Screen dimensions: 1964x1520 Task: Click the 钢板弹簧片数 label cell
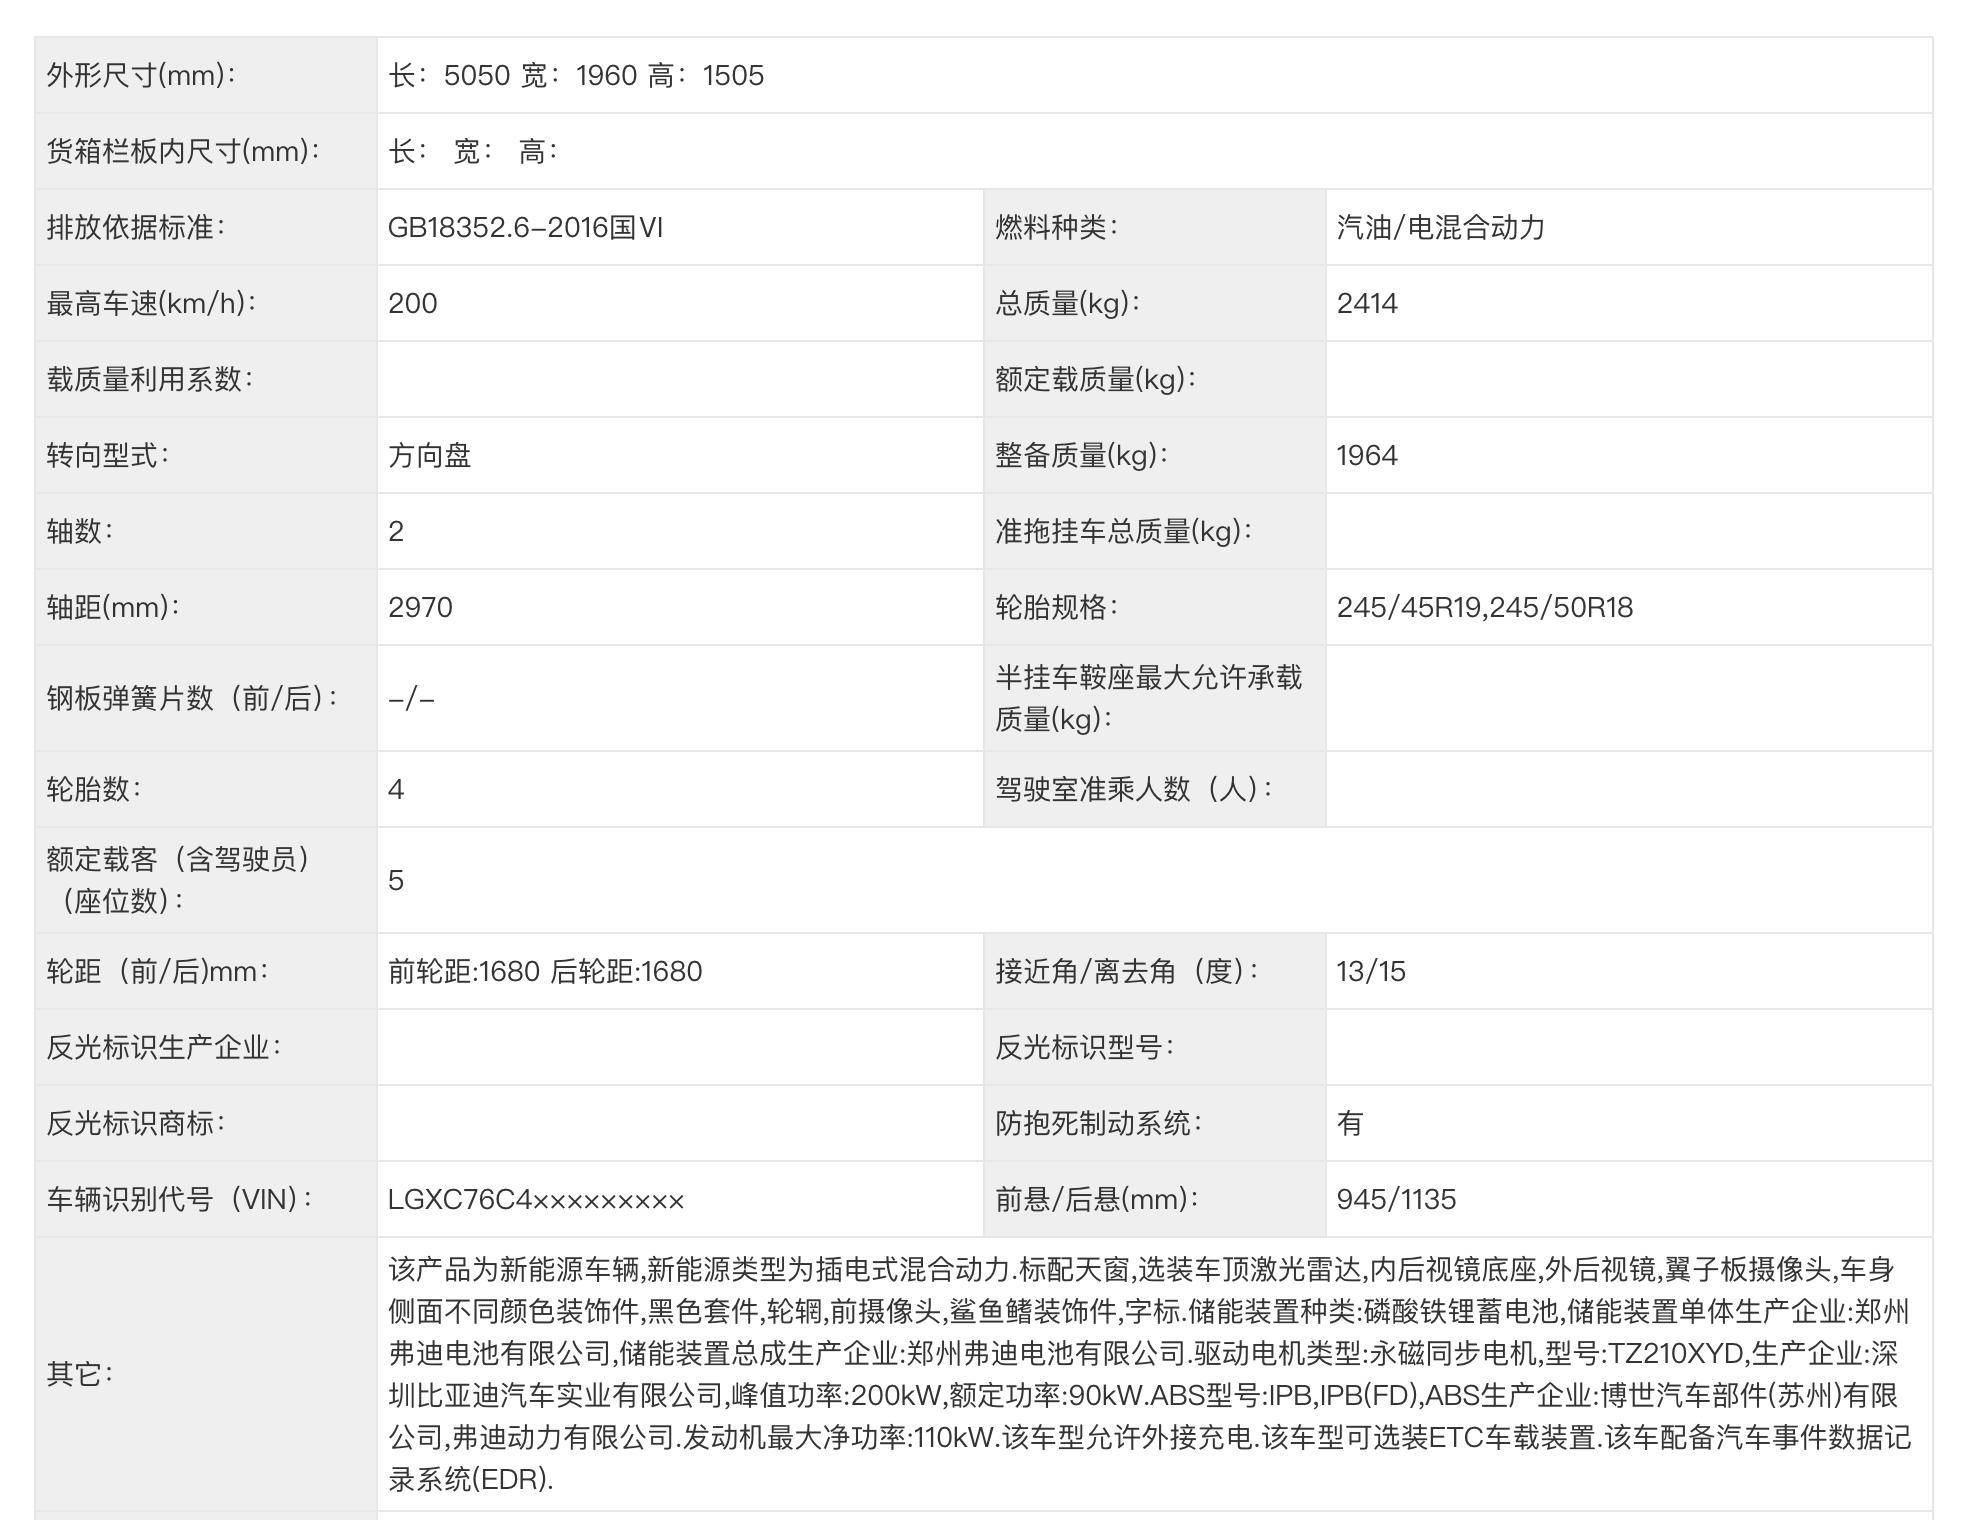pyautogui.click(x=192, y=698)
